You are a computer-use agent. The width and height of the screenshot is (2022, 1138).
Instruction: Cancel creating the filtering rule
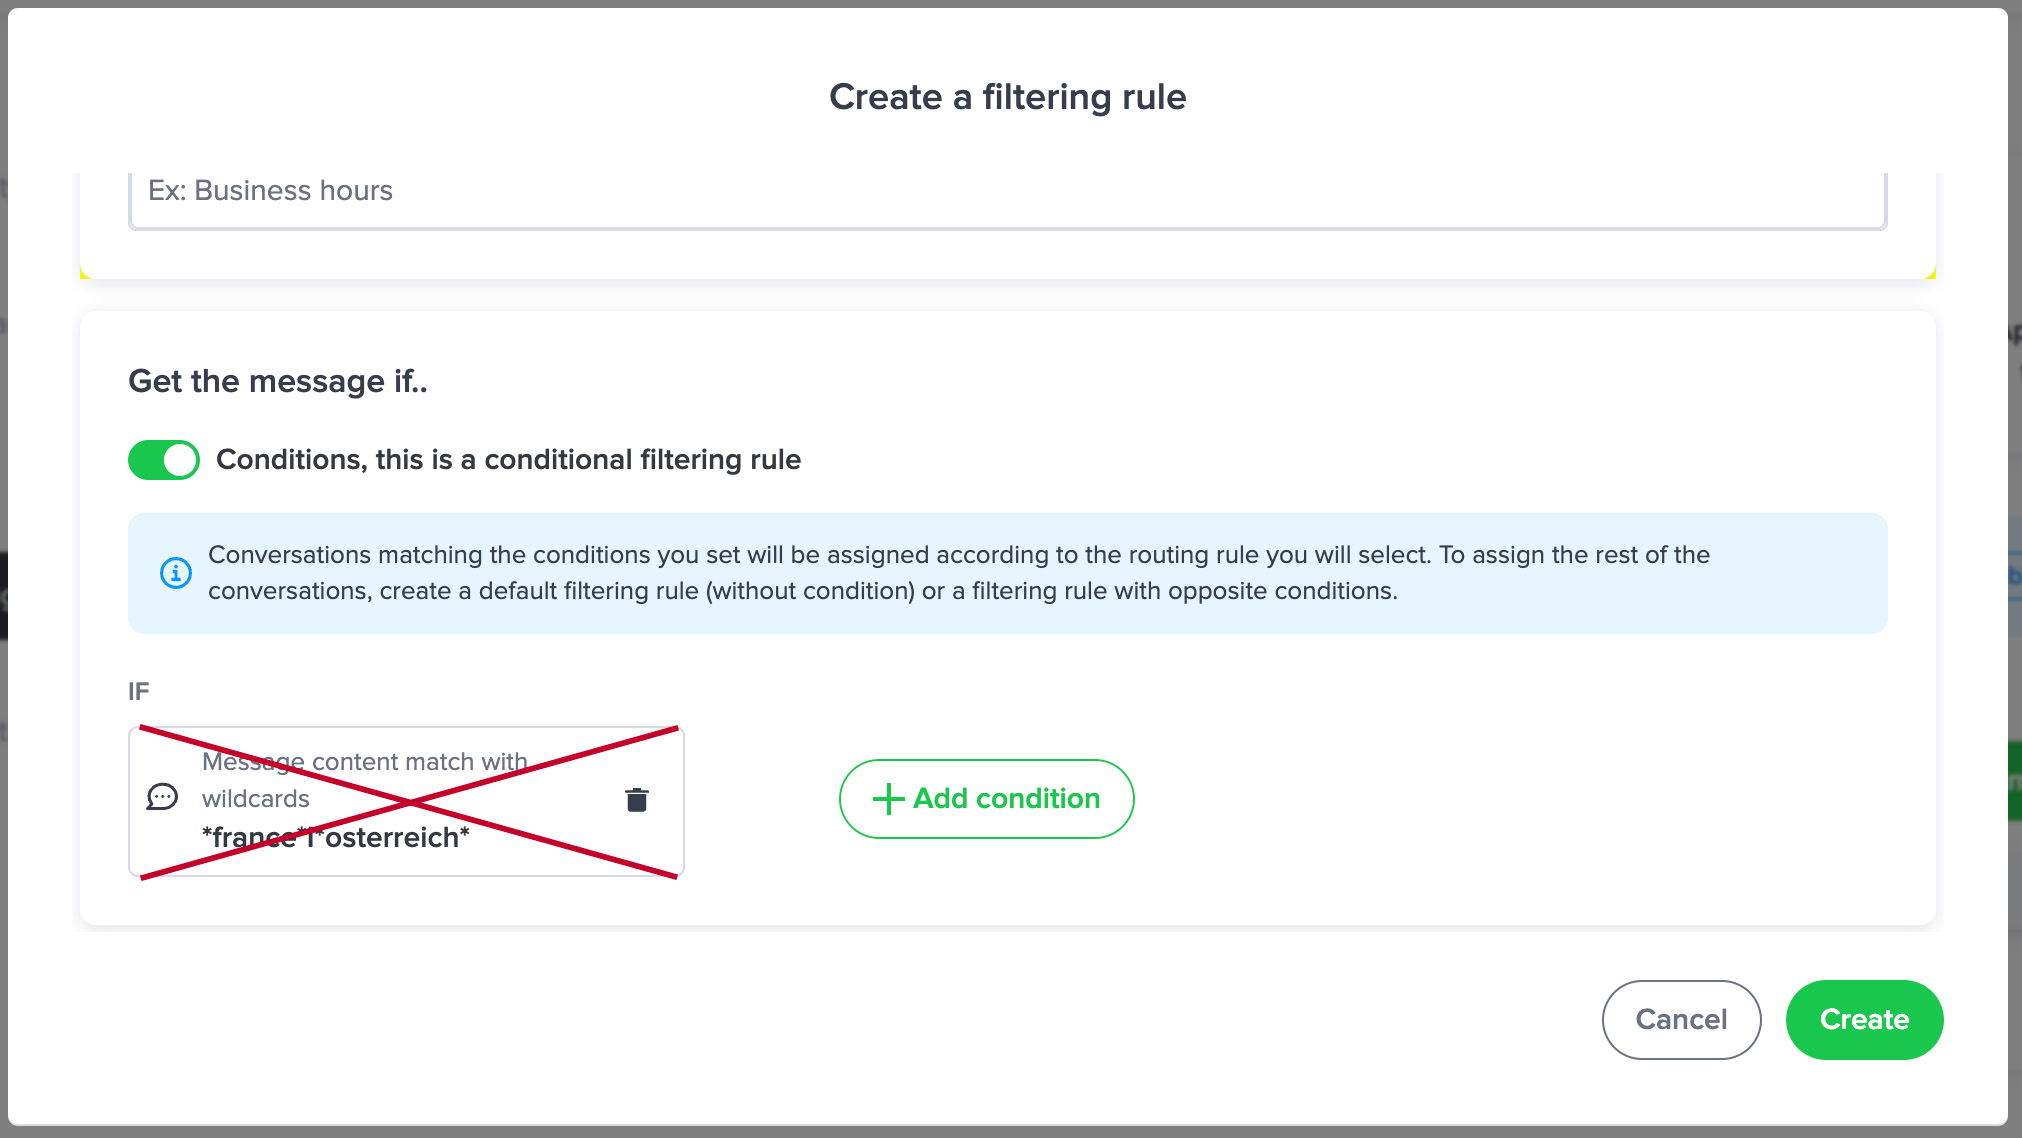(x=1681, y=1019)
